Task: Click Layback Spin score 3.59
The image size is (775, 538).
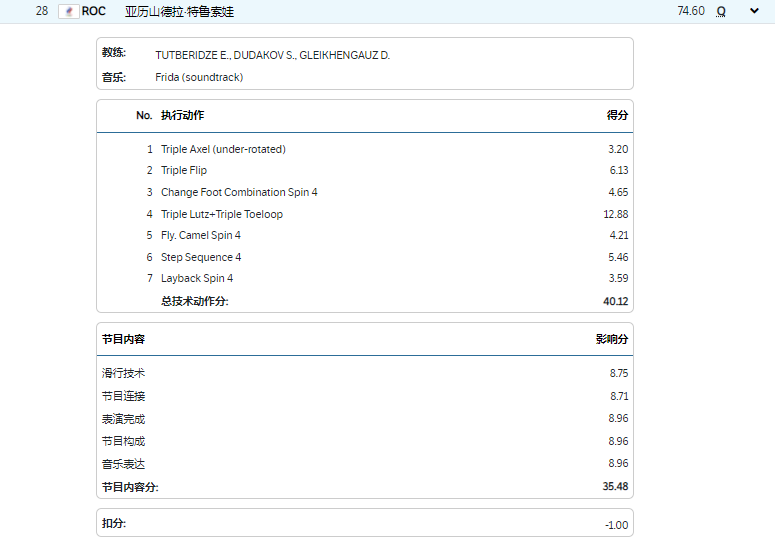Action: point(618,278)
